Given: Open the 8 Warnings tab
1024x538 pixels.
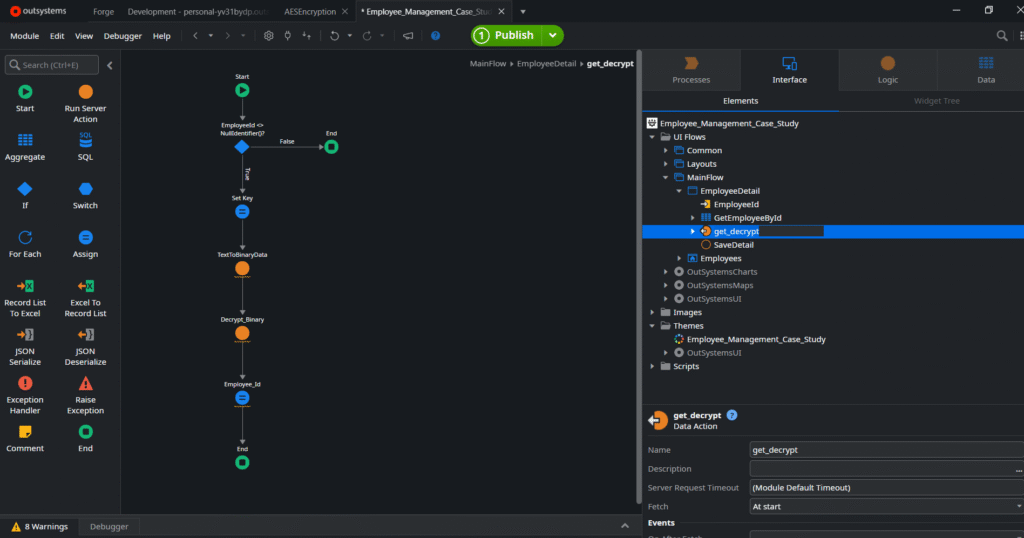Looking at the screenshot, I should point(39,527).
